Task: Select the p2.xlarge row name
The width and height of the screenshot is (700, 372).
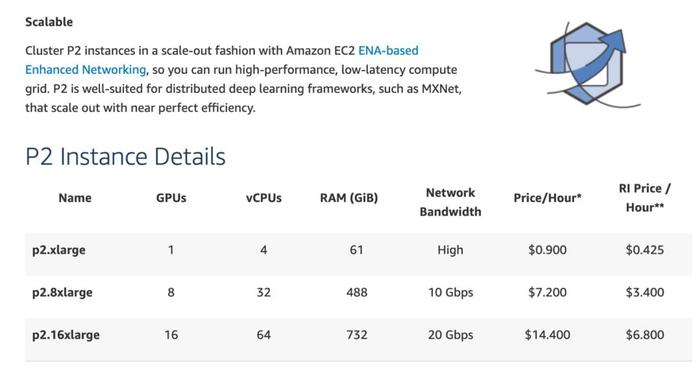Action: click(x=58, y=250)
